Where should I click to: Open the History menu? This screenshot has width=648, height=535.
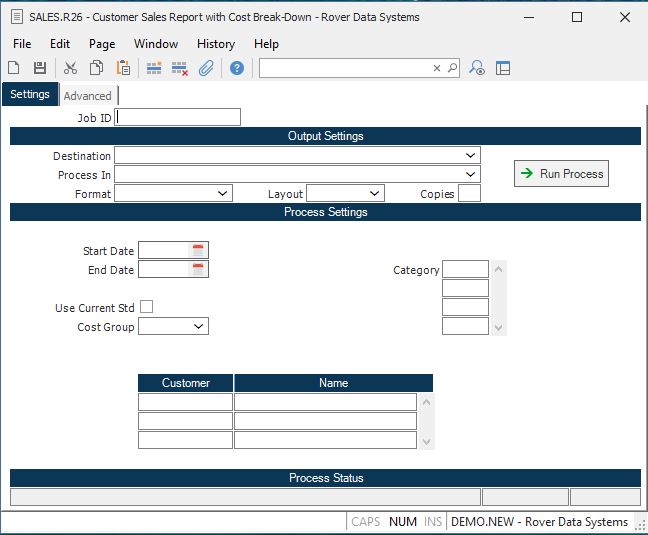[215, 44]
